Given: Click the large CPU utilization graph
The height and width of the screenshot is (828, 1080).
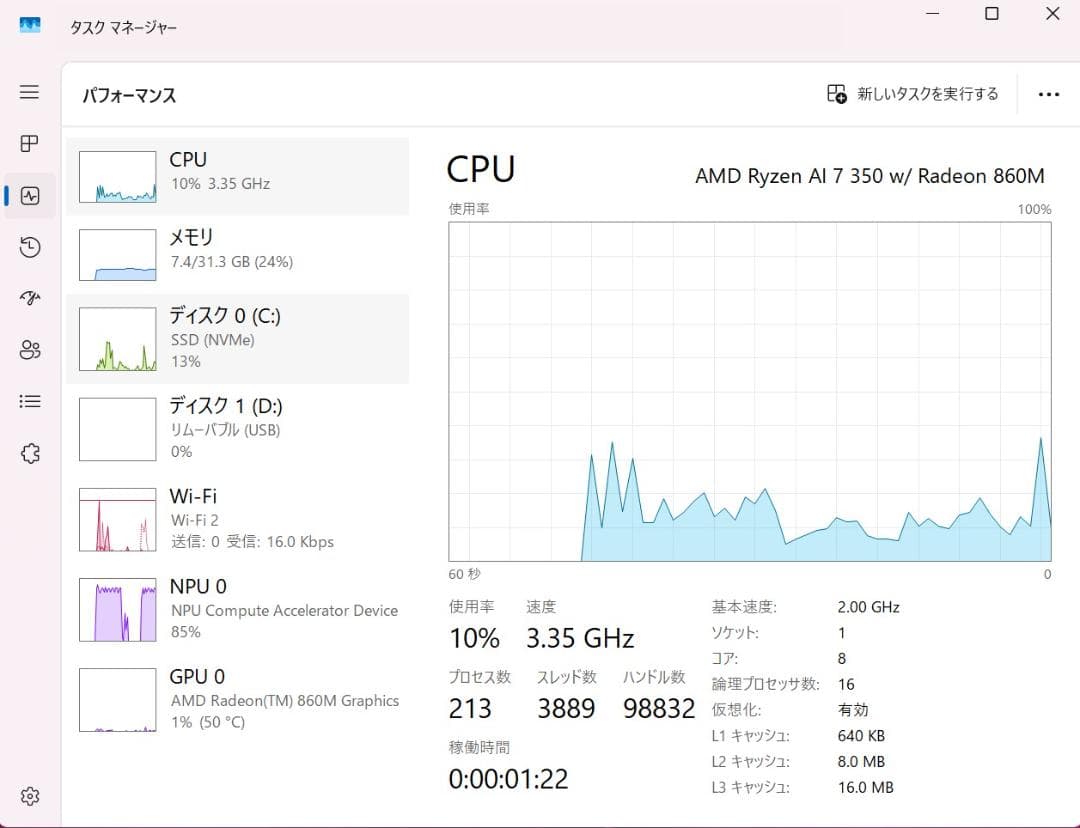Looking at the screenshot, I should point(750,390).
